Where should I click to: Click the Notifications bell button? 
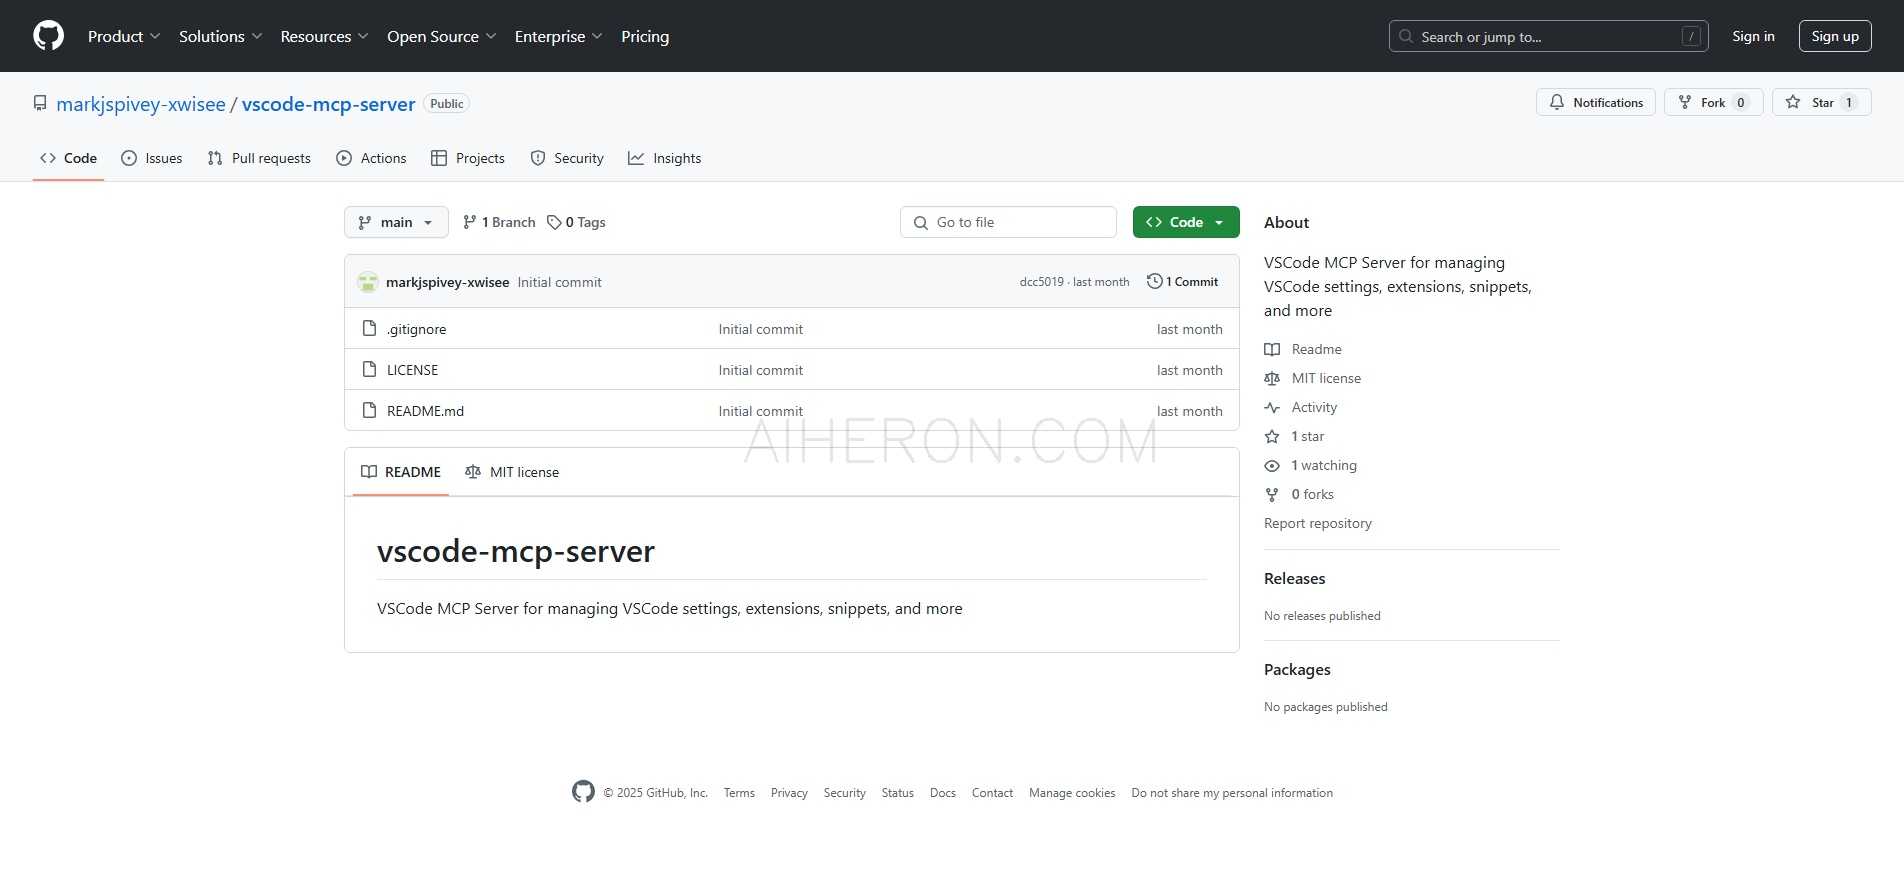1596,102
